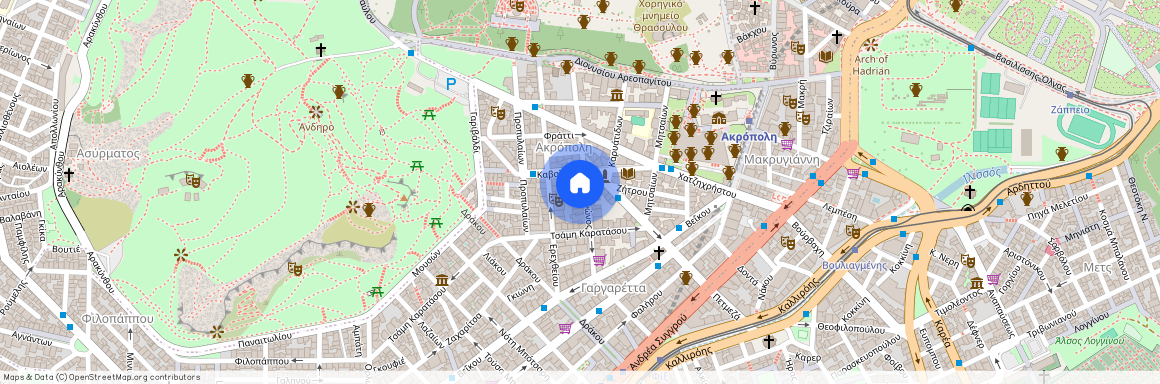The width and height of the screenshot is (1160, 384).
Task: Select the Γαργαρέττα neighborhood label
Action: coord(614,288)
